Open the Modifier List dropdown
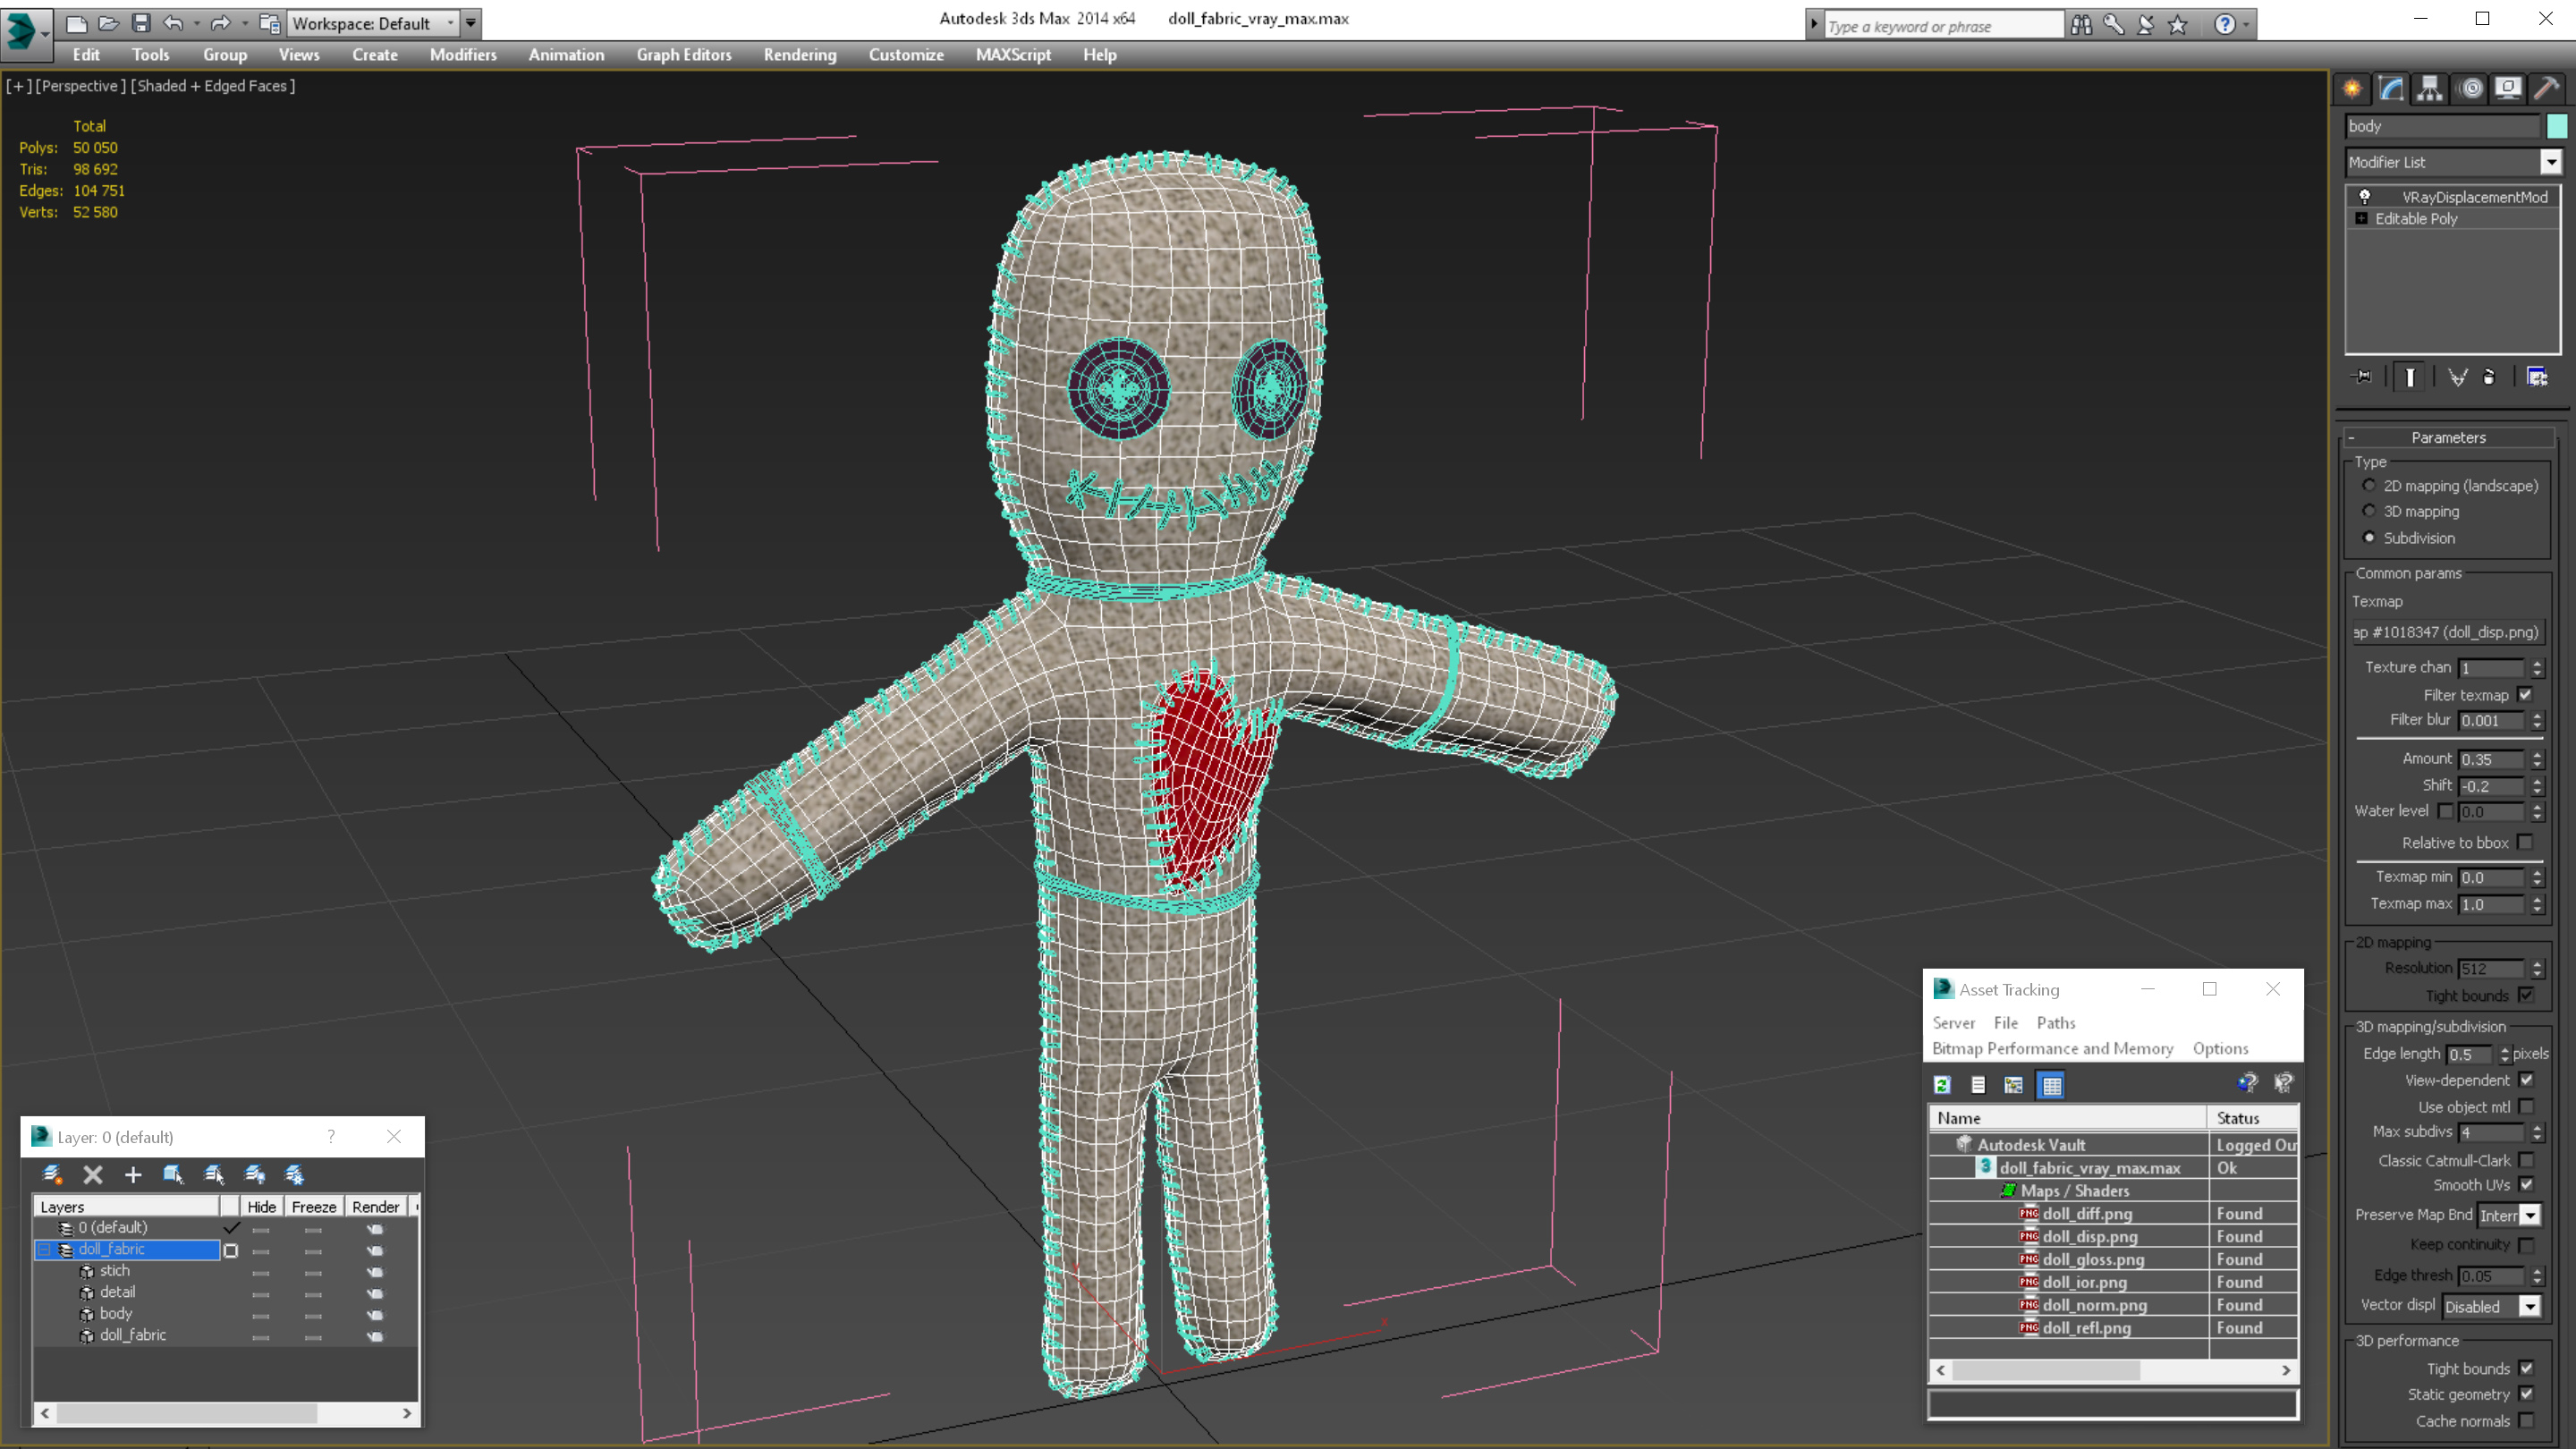2576x1449 pixels. 2551,162
